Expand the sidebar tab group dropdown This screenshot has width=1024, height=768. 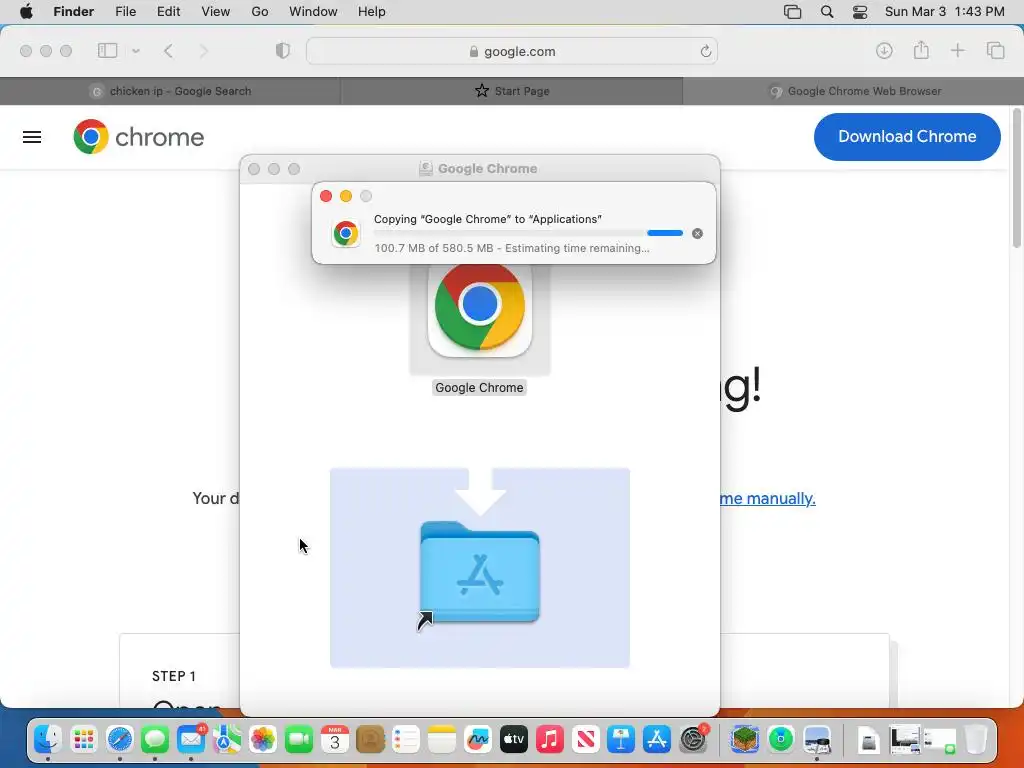click(136, 51)
